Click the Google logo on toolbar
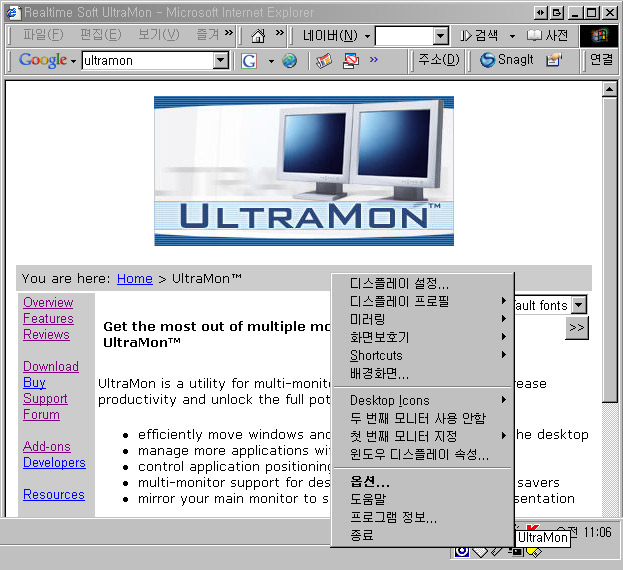The width and height of the screenshot is (623, 570). (43, 60)
